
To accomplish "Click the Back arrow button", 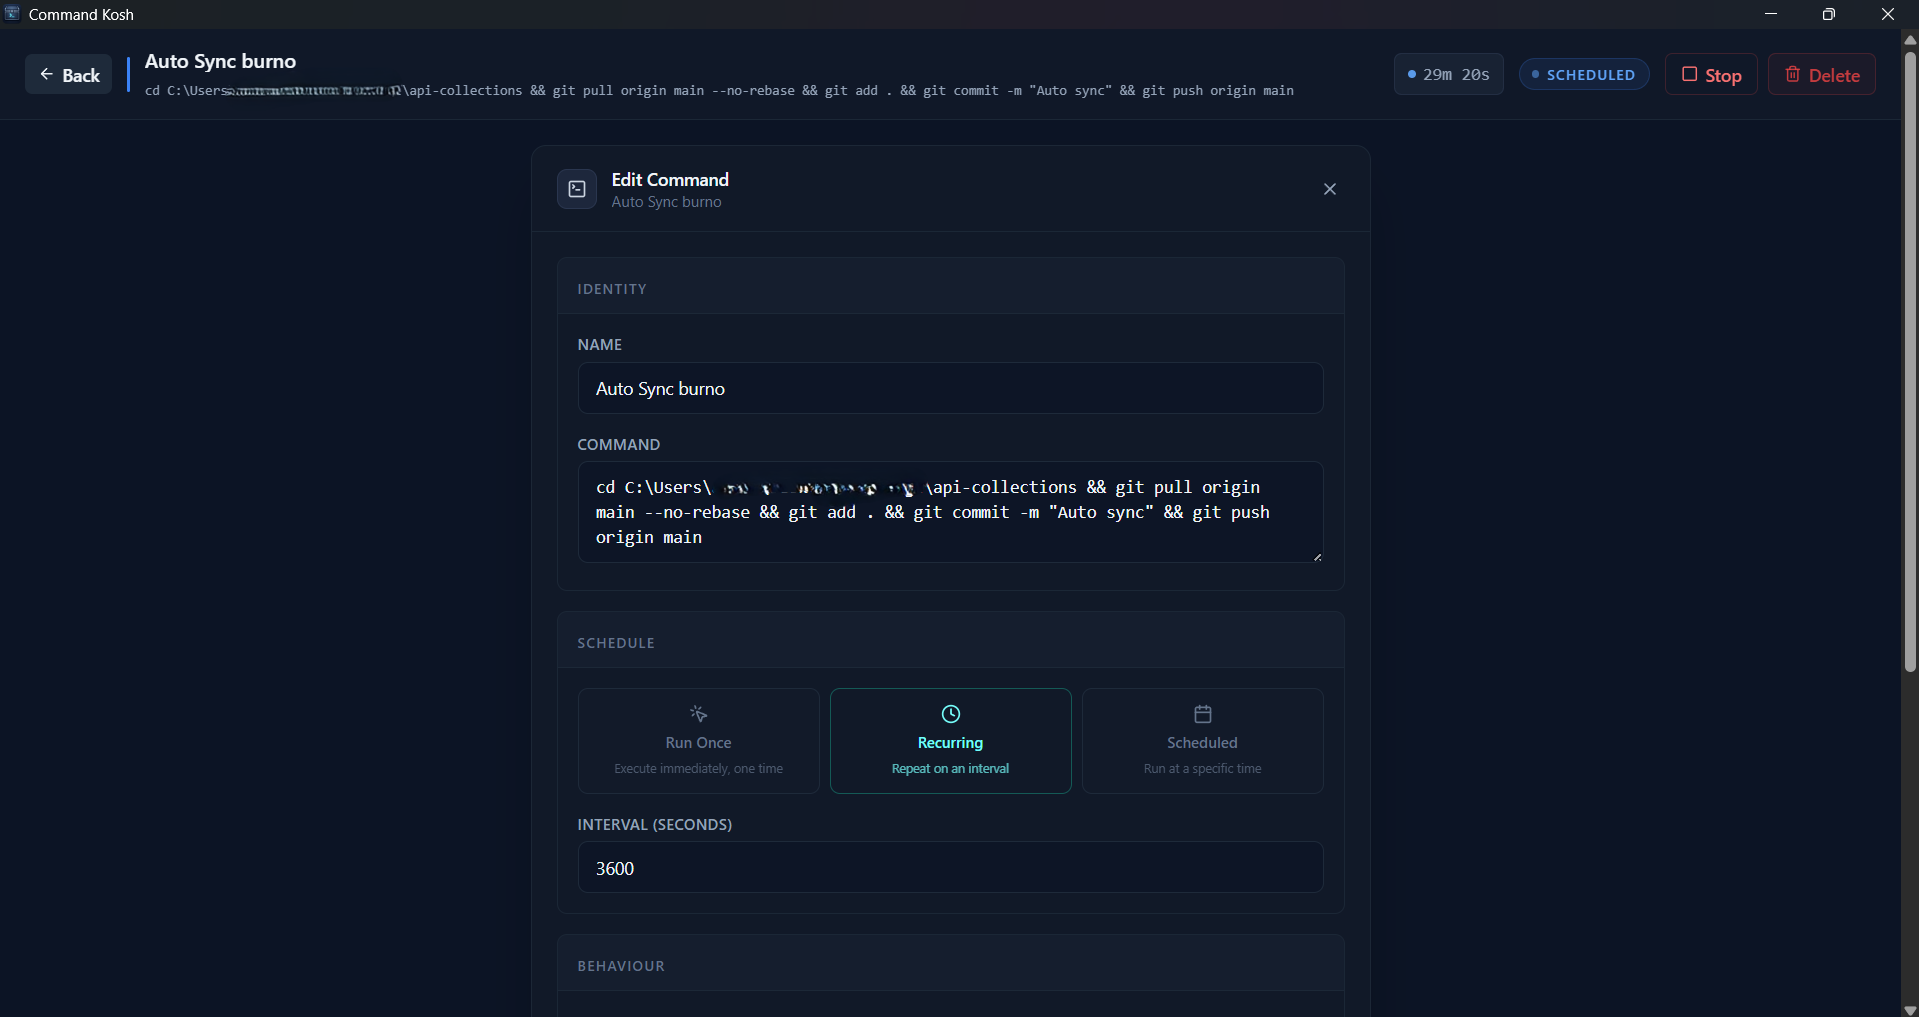I will coord(69,75).
